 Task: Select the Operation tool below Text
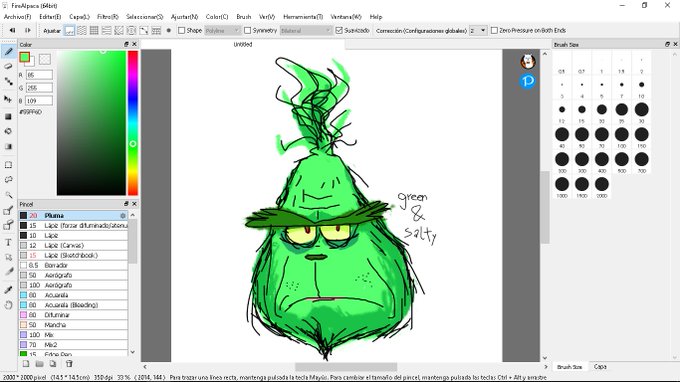click(8, 257)
